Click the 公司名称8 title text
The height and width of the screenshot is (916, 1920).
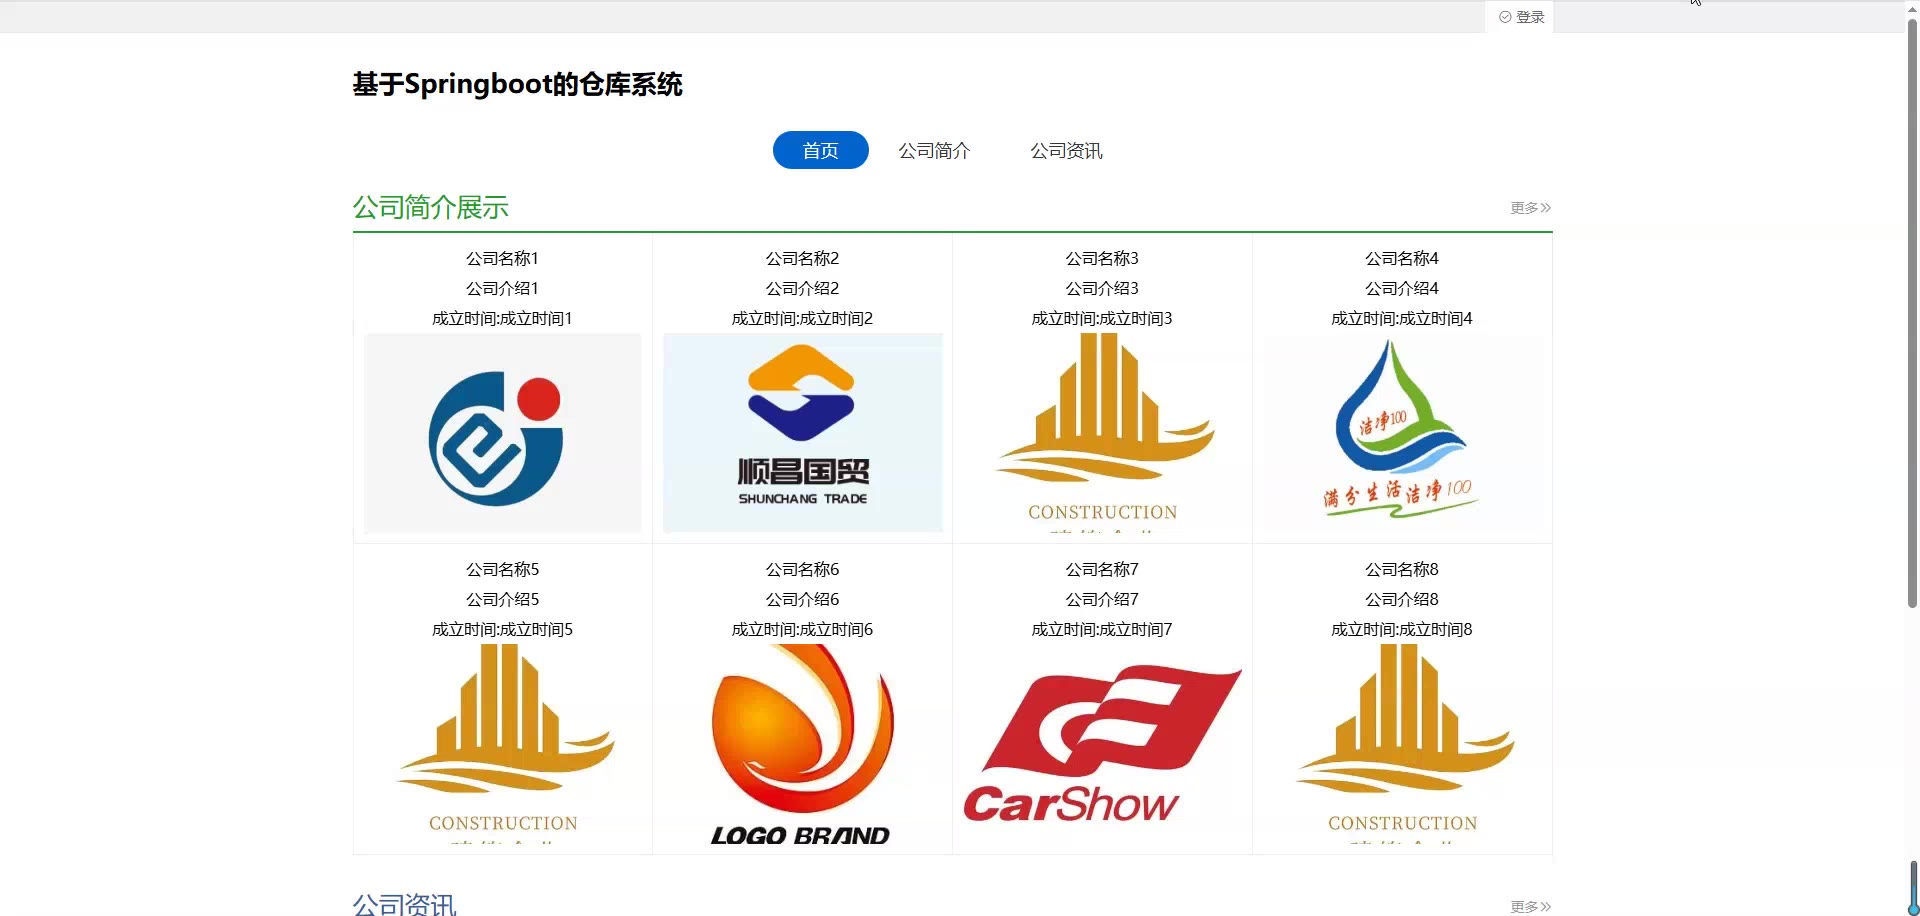tap(1402, 569)
